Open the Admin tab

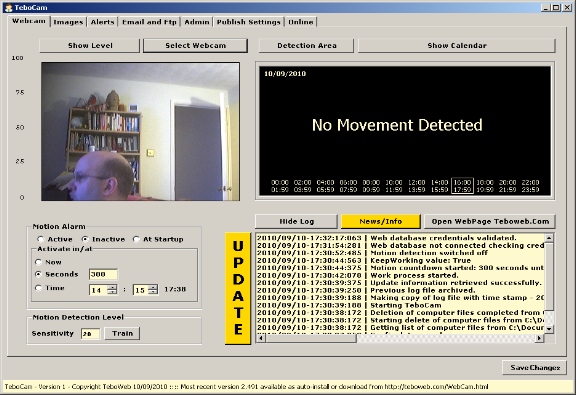[x=197, y=22]
